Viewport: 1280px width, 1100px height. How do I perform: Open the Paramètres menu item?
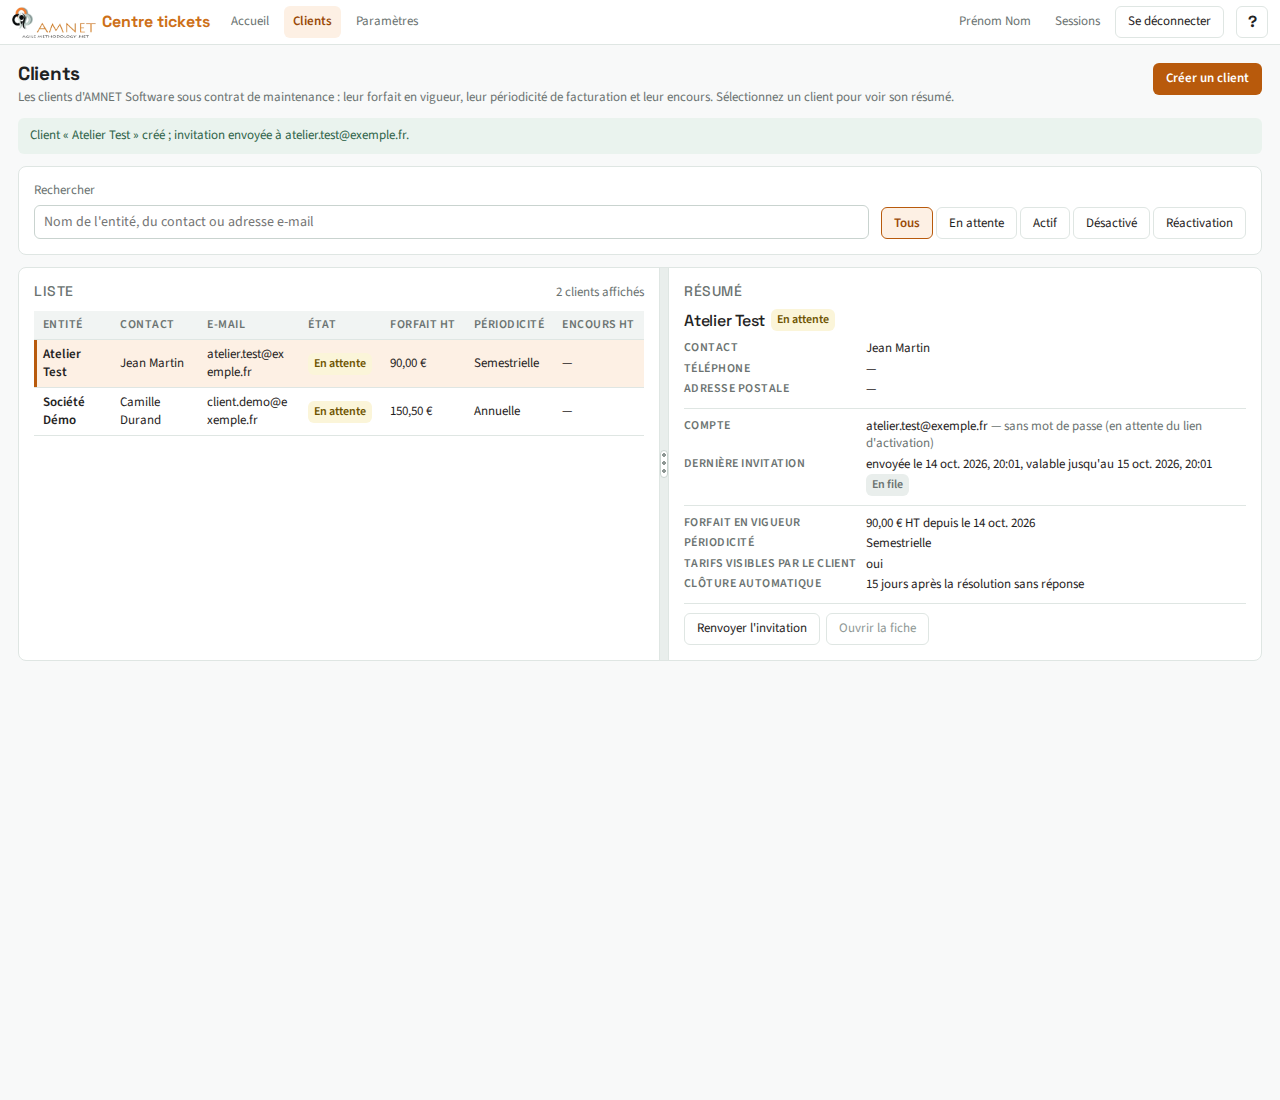tap(387, 21)
